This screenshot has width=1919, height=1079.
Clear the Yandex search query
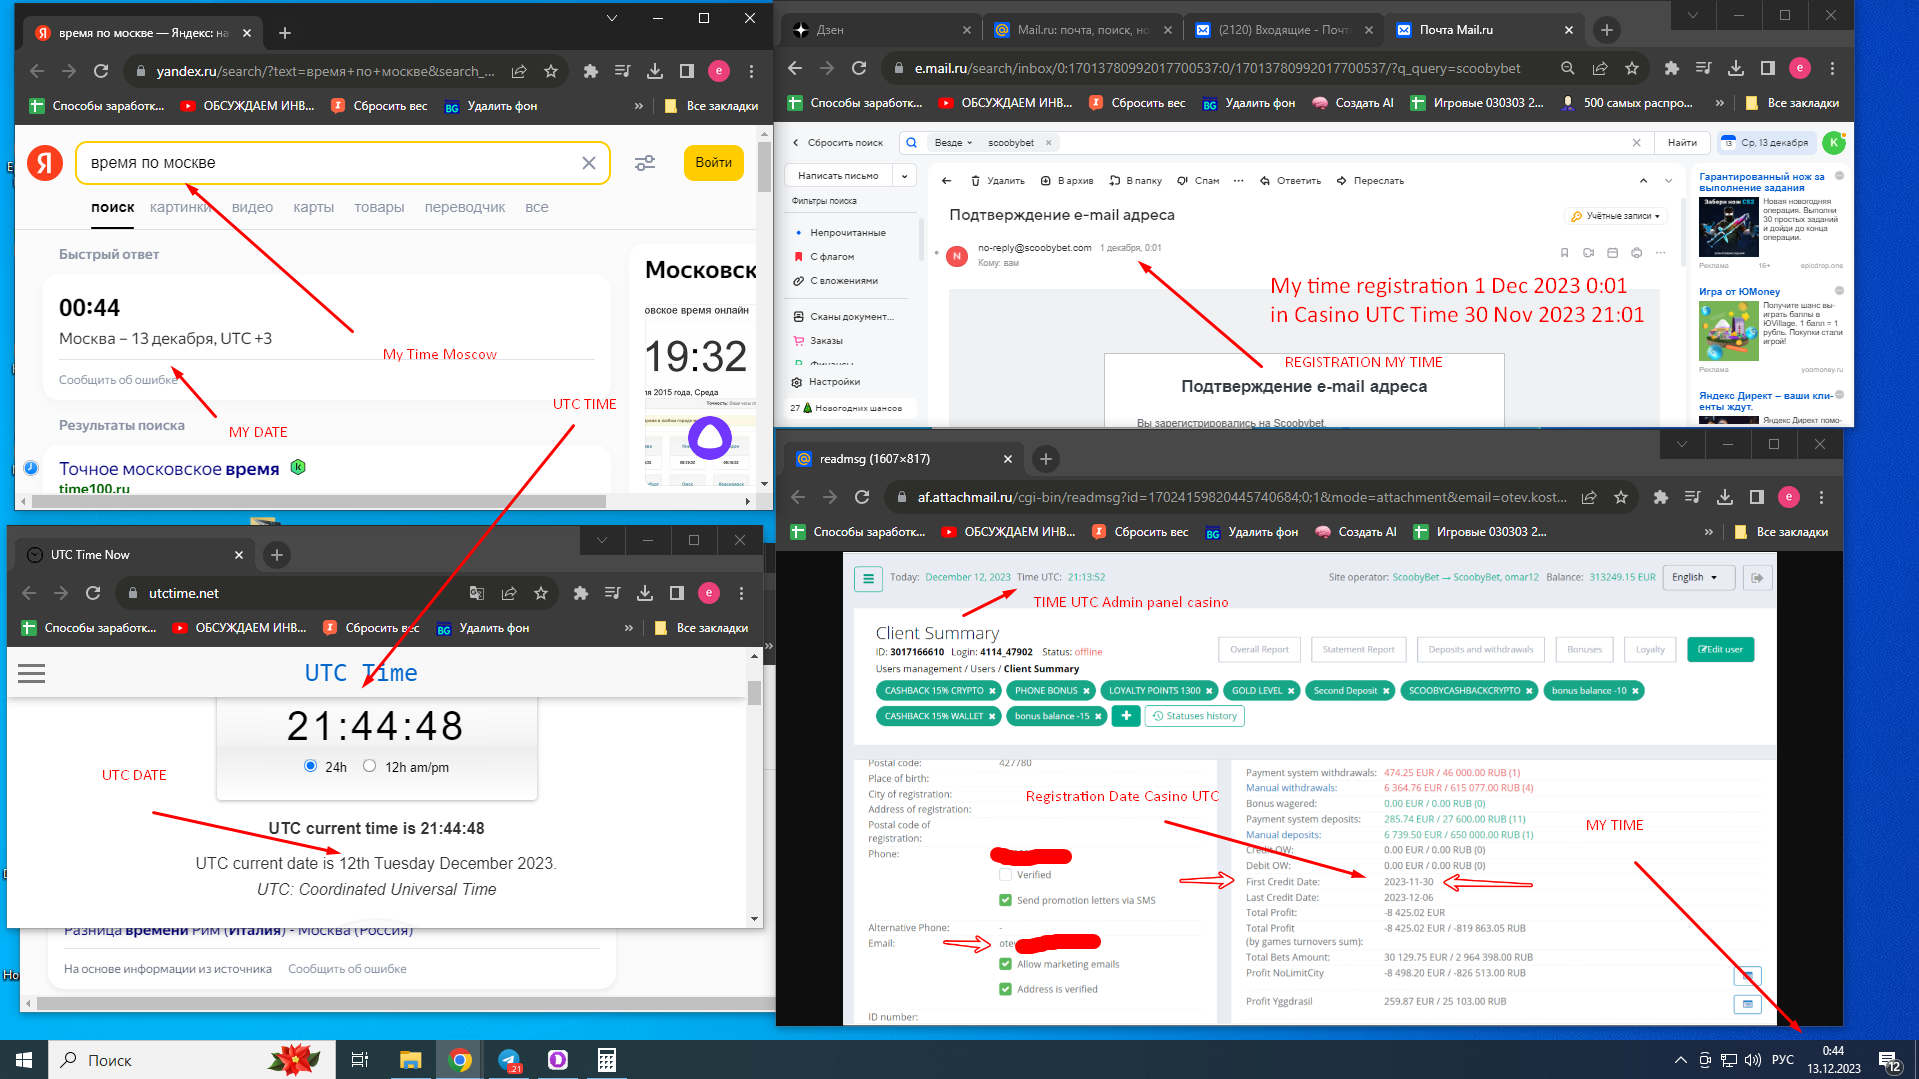tap(589, 163)
